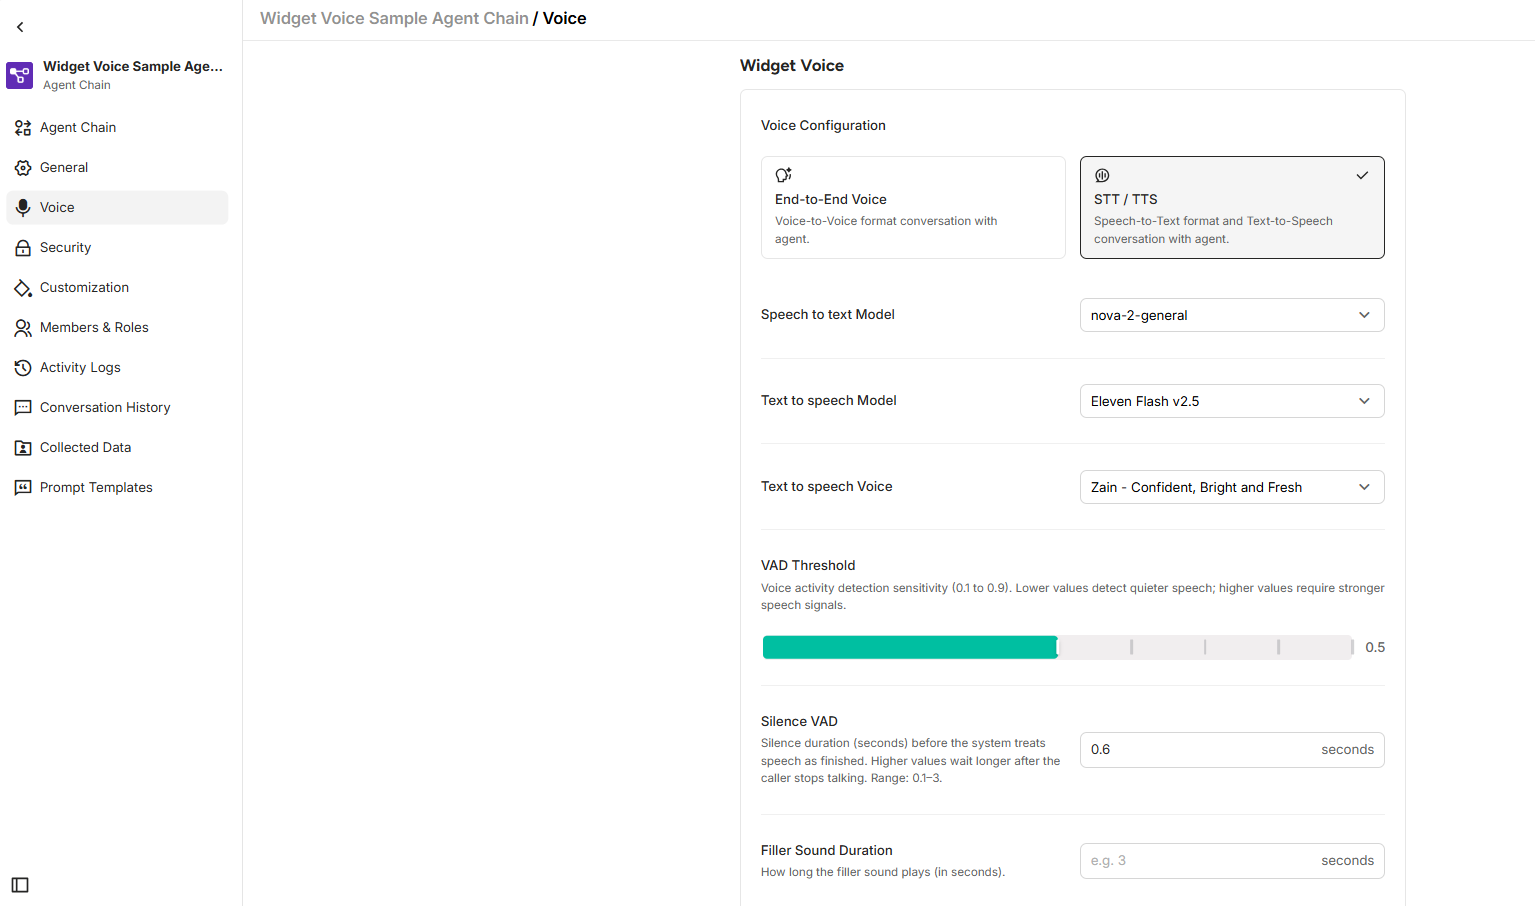Click the Widget Voice Sample Agent Chain breadcrumb
Screen dimensions: 1535x906
point(394,19)
